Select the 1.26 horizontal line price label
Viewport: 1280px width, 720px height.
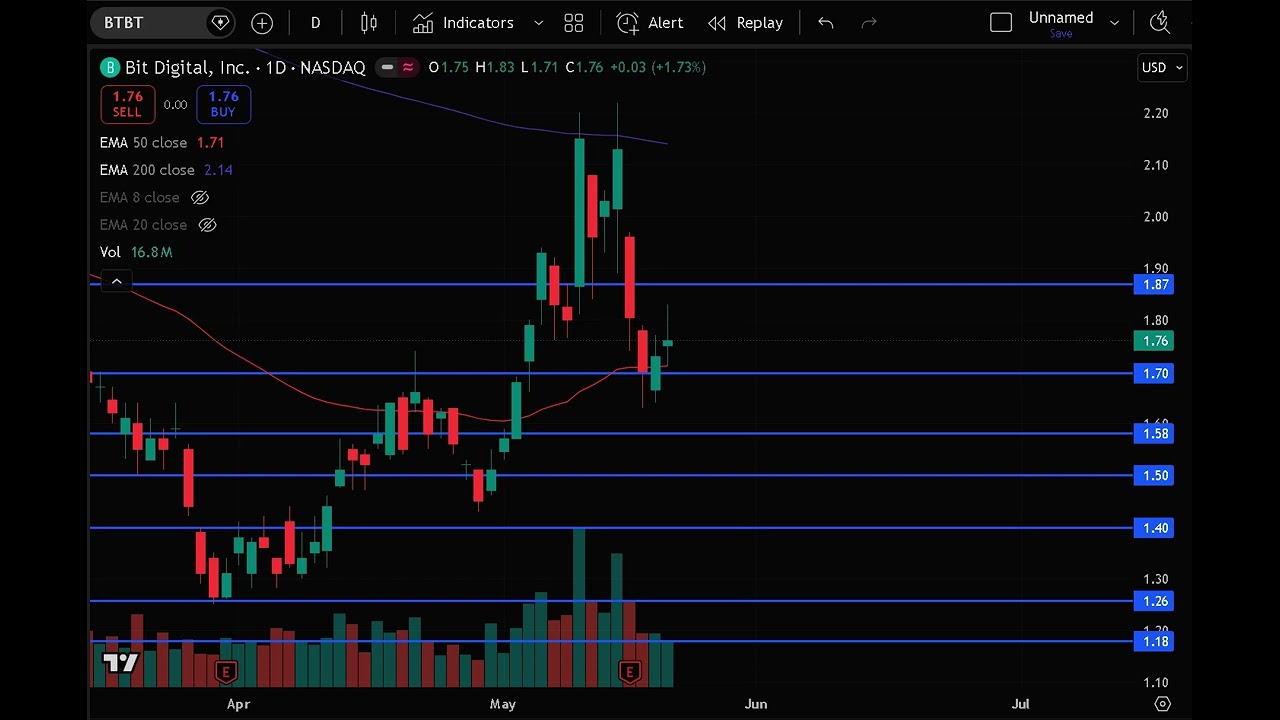click(x=1154, y=601)
